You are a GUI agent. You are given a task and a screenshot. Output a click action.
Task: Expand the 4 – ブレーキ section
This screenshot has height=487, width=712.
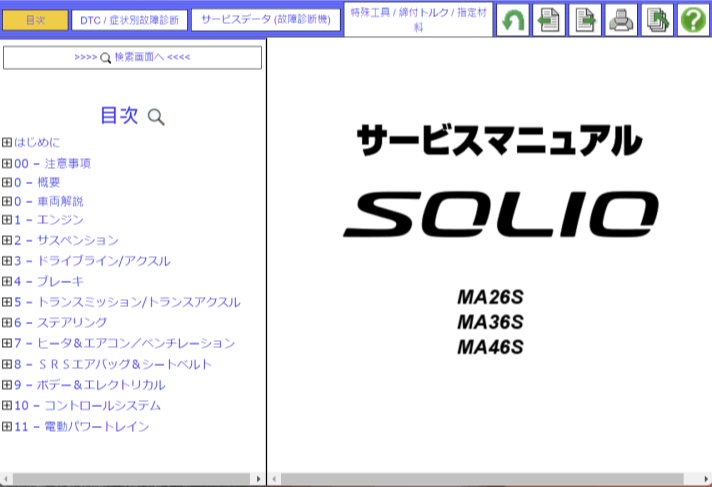click(x=7, y=281)
